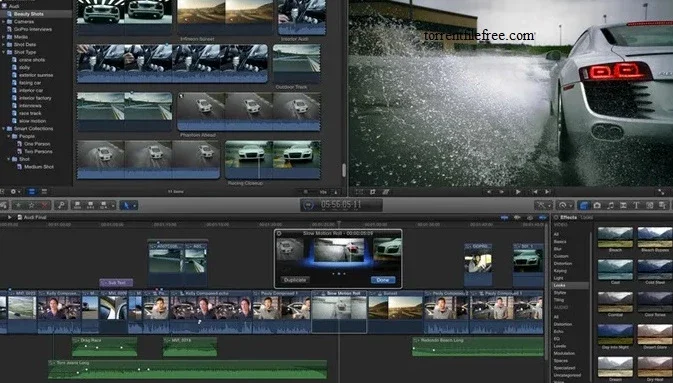This screenshot has width=673, height=383.
Task: Collapse the People folder
Action: click(x=8, y=136)
